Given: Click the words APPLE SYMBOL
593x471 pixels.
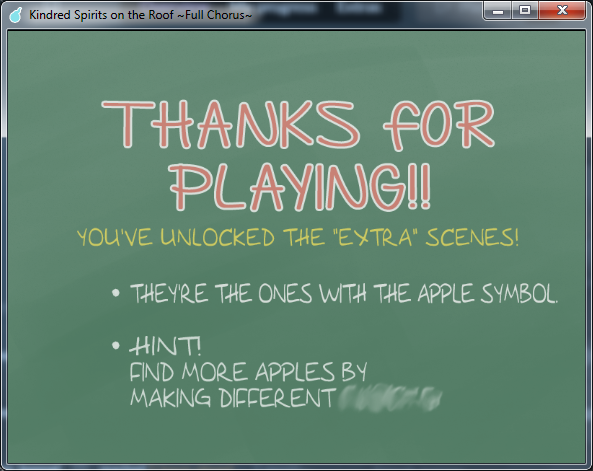Looking at the screenshot, I should 487,293.
